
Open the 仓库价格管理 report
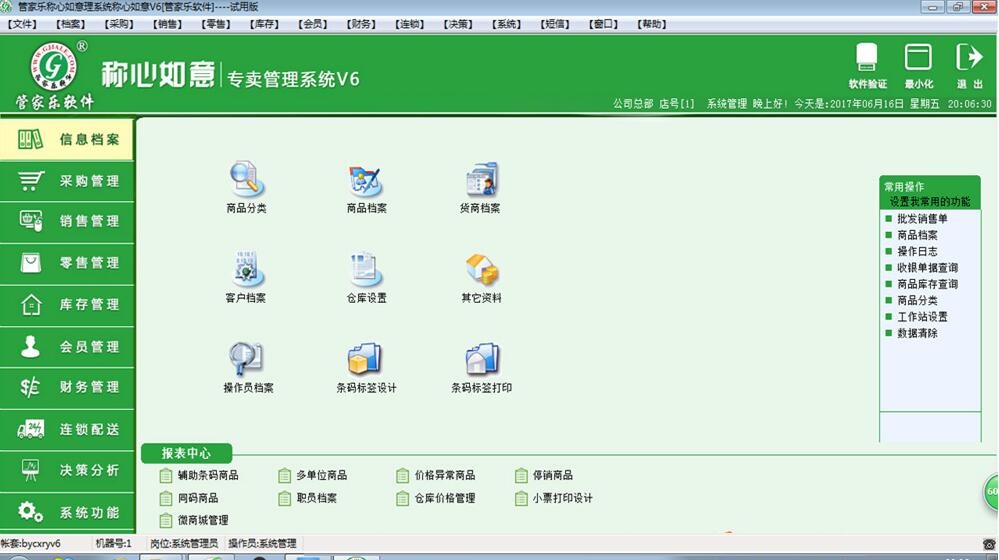pos(436,498)
